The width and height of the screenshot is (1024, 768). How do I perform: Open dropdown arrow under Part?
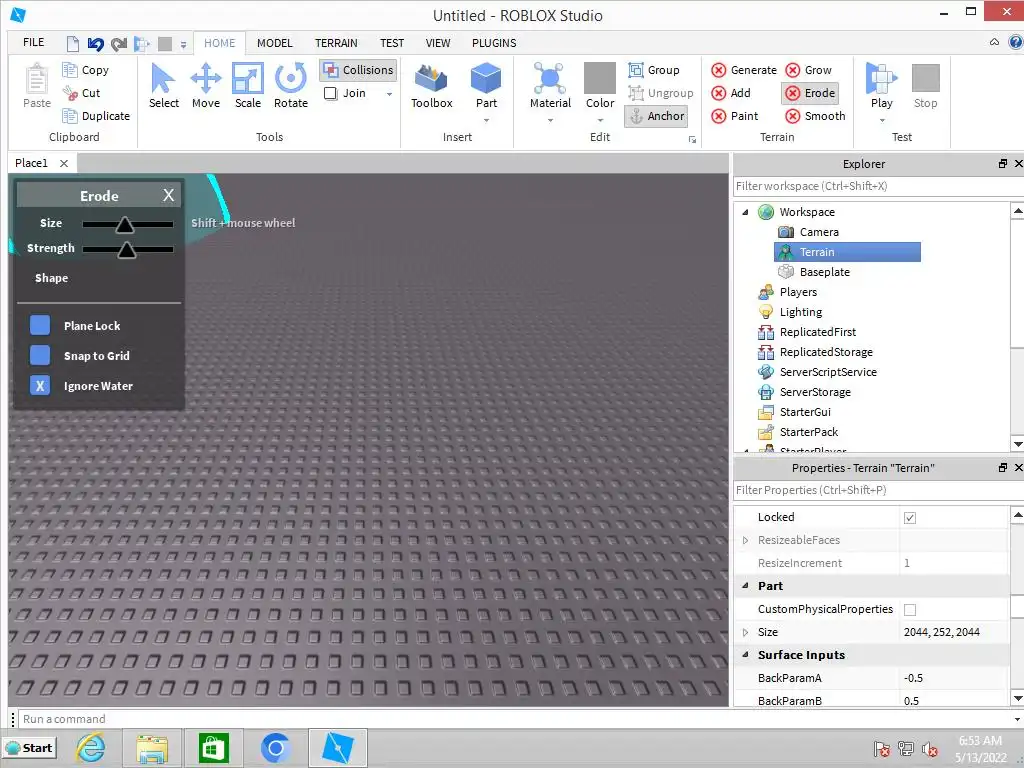coord(486,120)
